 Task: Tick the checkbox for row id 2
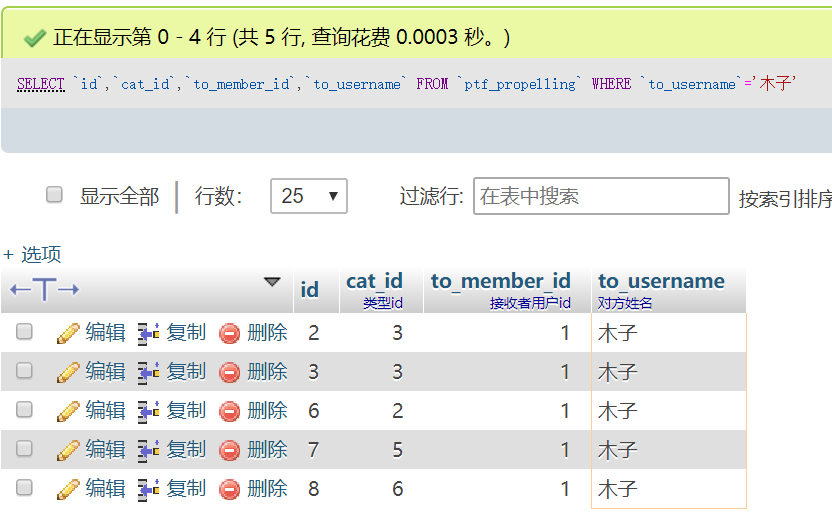coord(24,332)
